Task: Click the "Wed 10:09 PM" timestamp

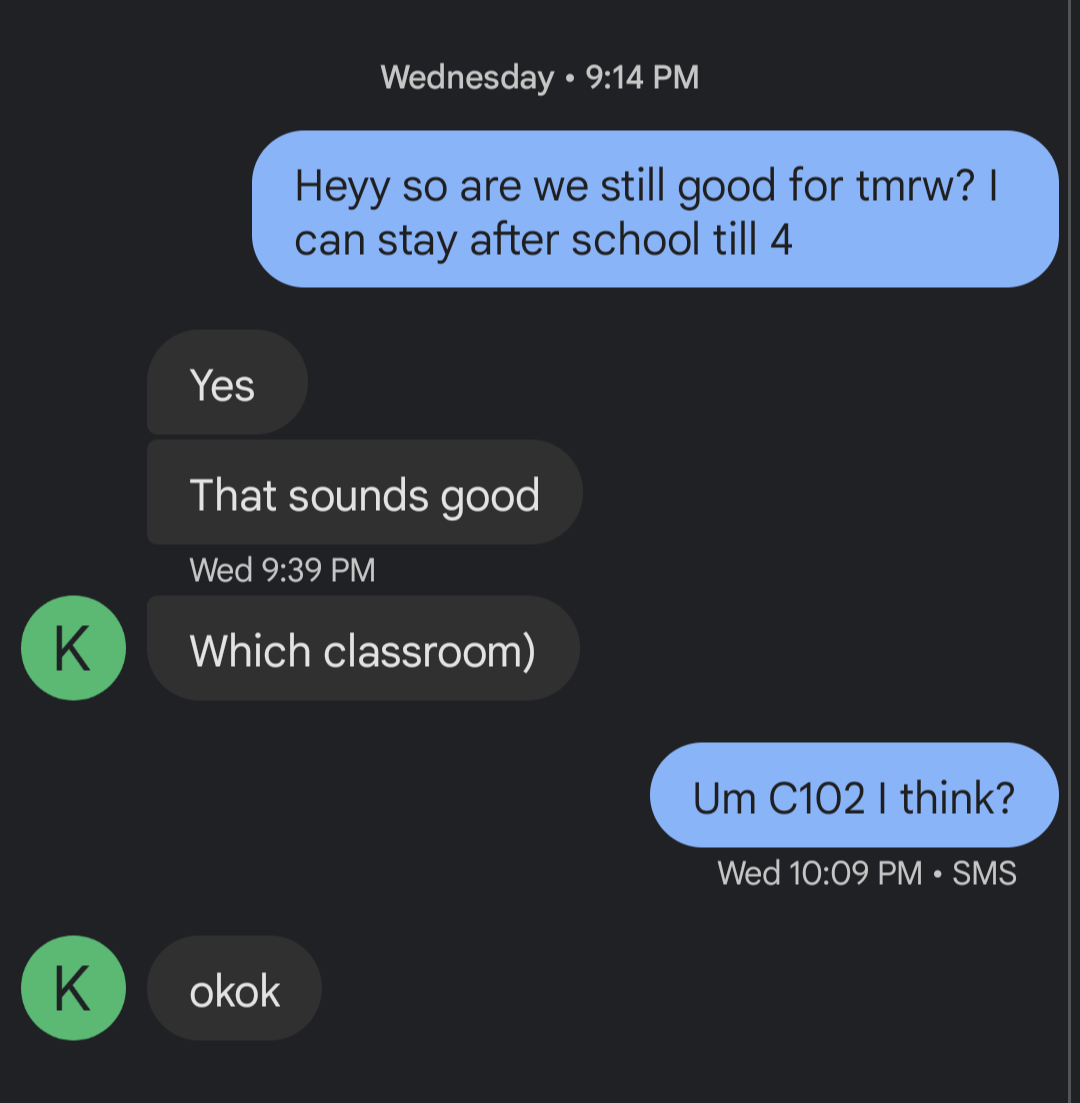Action: pyautogui.click(x=820, y=873)
